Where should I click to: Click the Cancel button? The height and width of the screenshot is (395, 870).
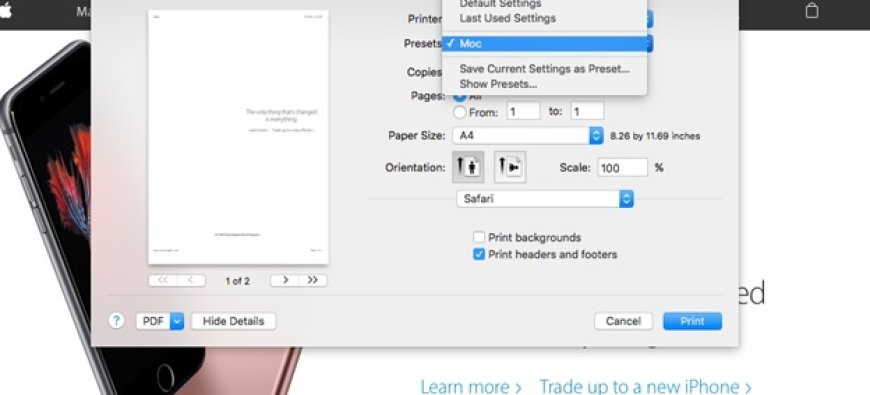pos(623,321)
